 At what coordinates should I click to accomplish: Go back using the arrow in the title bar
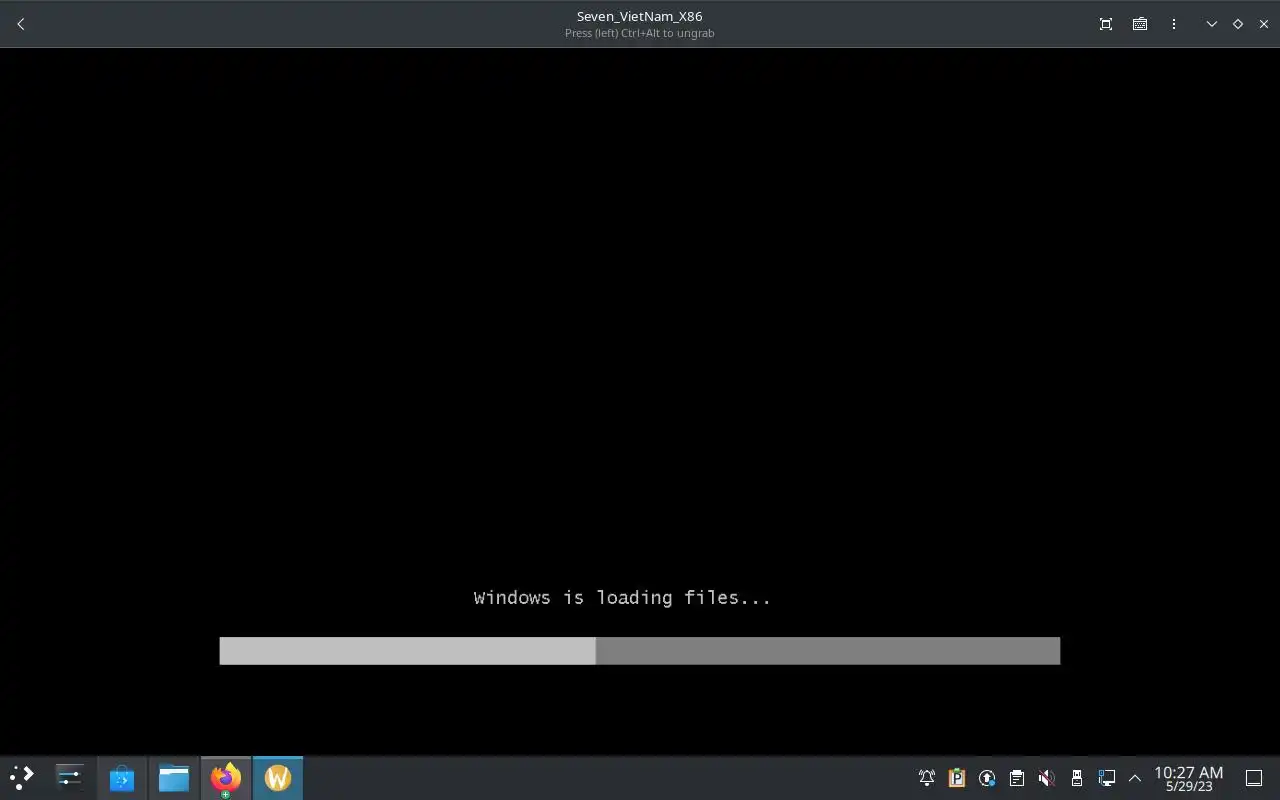21,24
